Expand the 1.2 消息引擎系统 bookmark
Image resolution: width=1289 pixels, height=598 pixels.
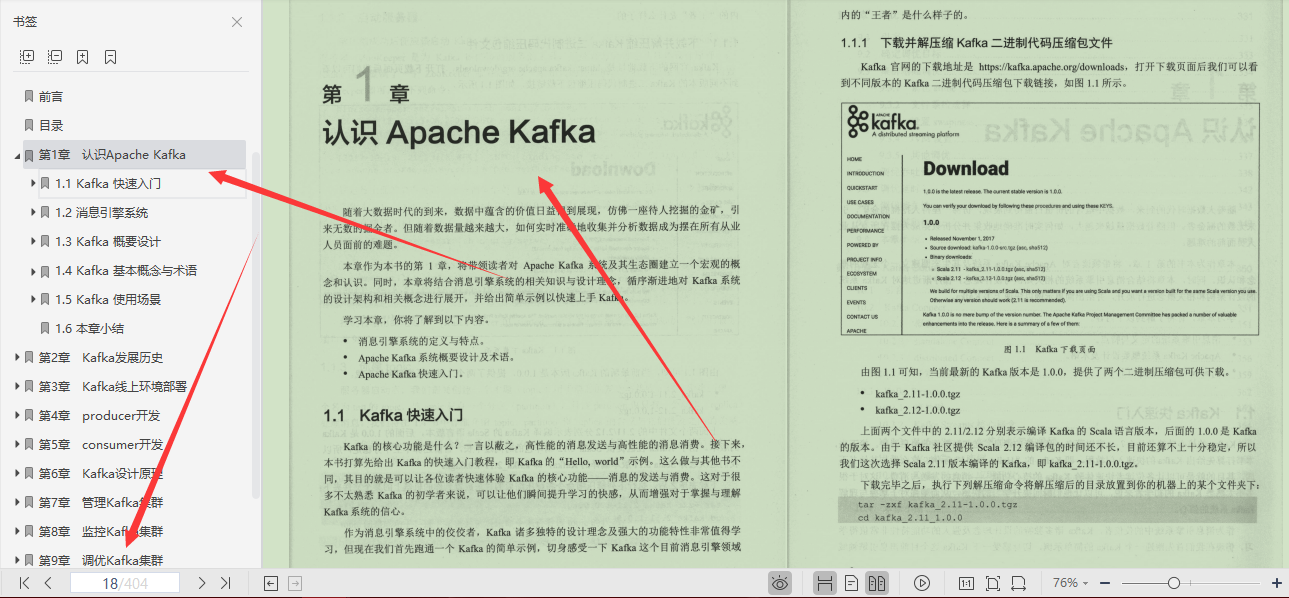pos(33,212)
